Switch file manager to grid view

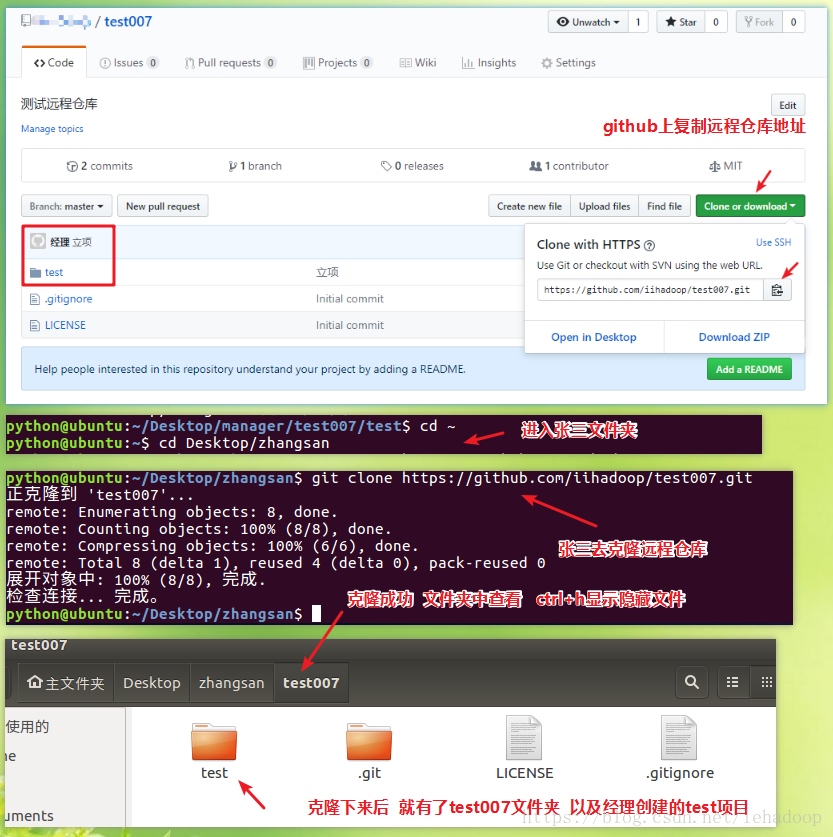point(766,682)
